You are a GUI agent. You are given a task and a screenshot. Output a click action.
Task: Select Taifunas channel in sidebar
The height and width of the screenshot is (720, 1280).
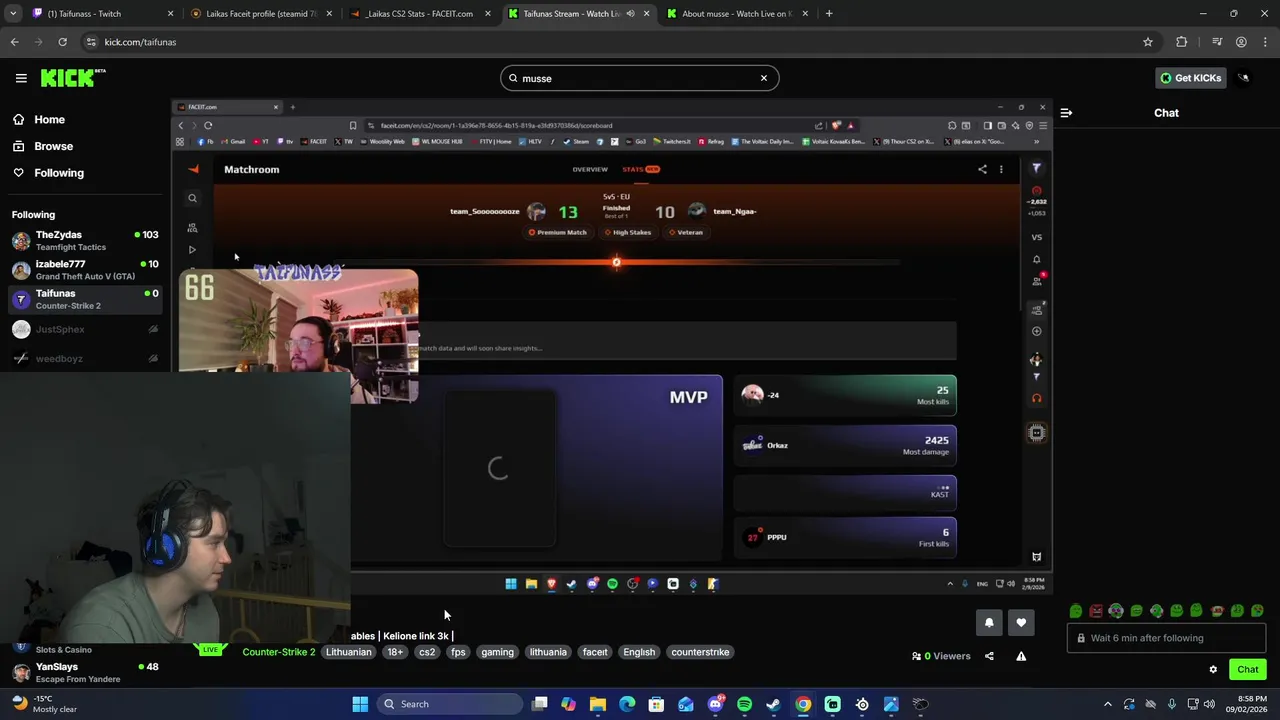[85, 299]
